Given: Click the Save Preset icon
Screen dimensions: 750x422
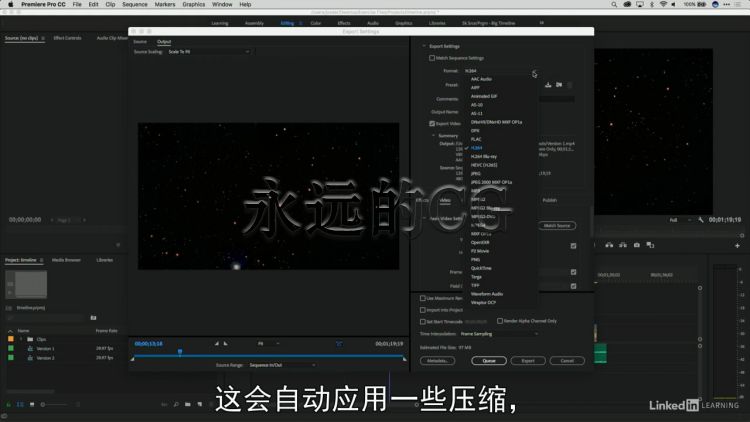Looking at the screenshot, I should coord(548,85).
